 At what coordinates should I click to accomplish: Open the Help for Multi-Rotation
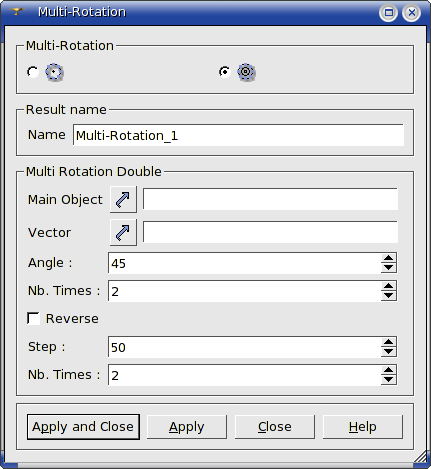tap(363, 427)
